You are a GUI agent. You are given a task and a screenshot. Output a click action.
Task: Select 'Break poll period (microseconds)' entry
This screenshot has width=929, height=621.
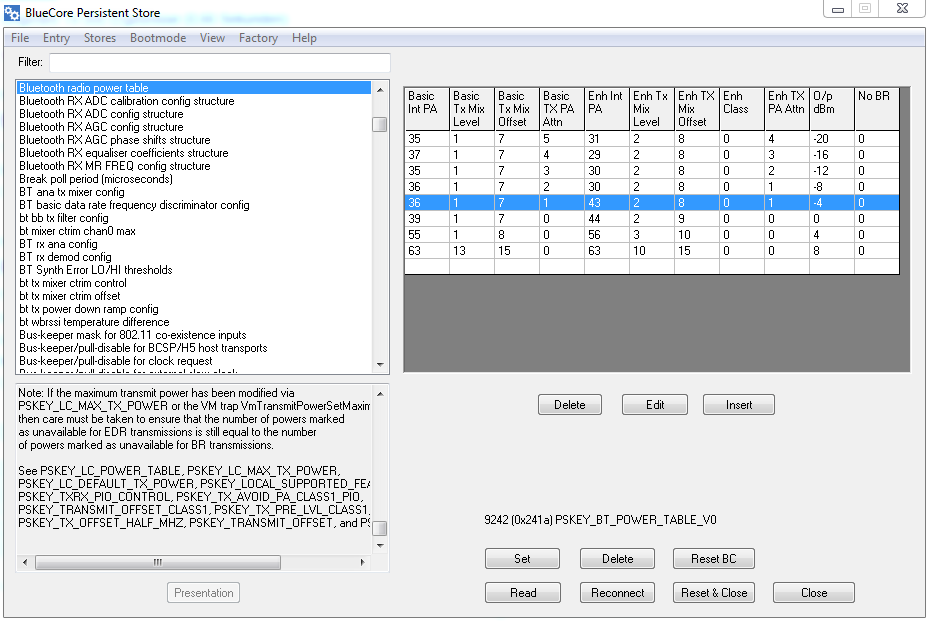96,179
